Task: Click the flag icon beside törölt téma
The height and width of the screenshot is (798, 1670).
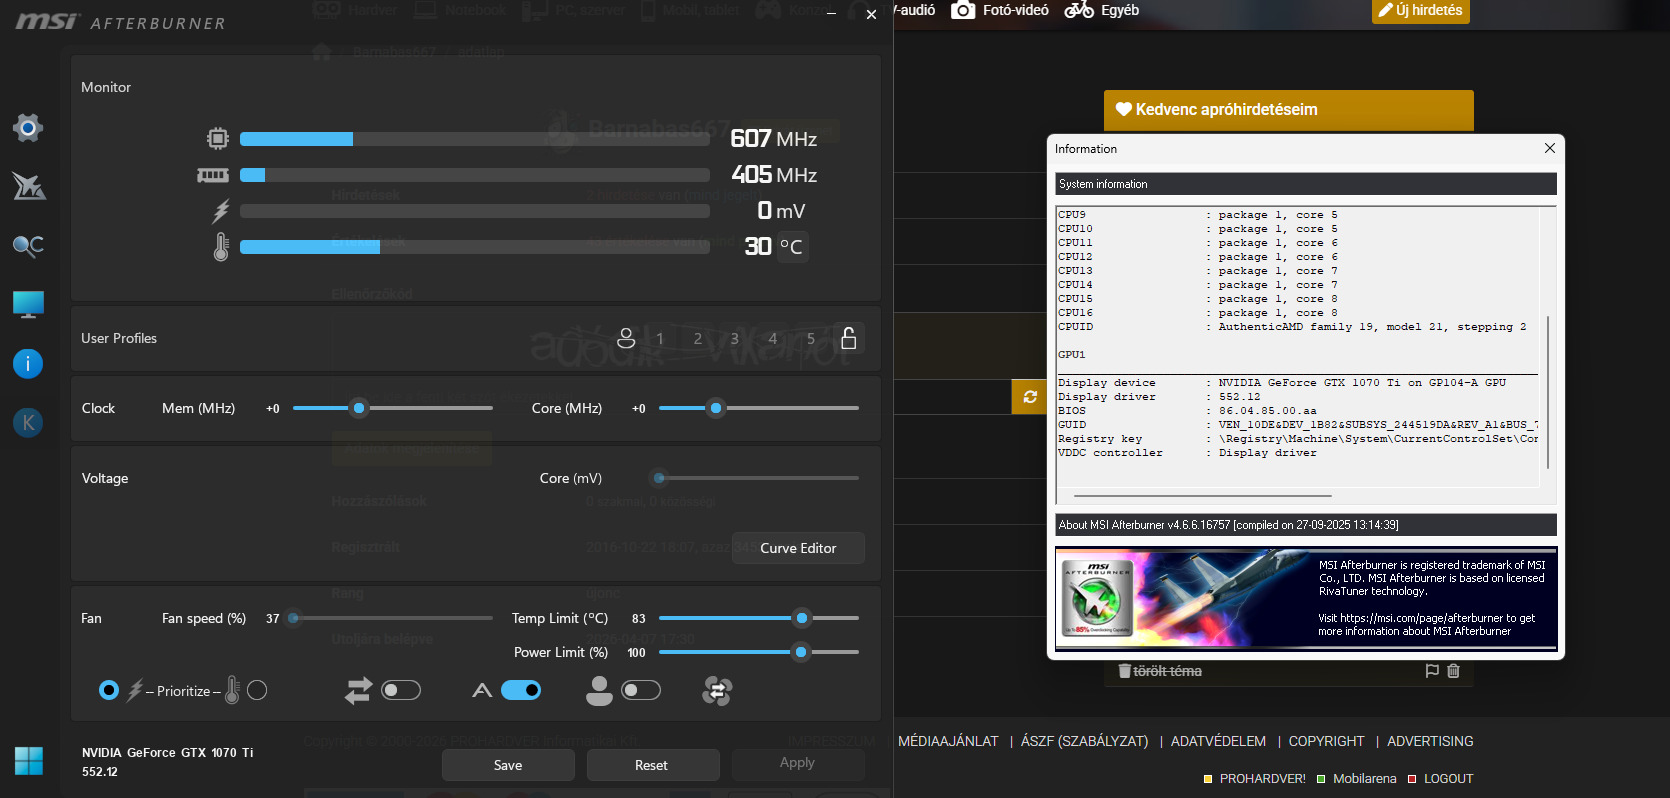Action: click(x=1432, y=671)
